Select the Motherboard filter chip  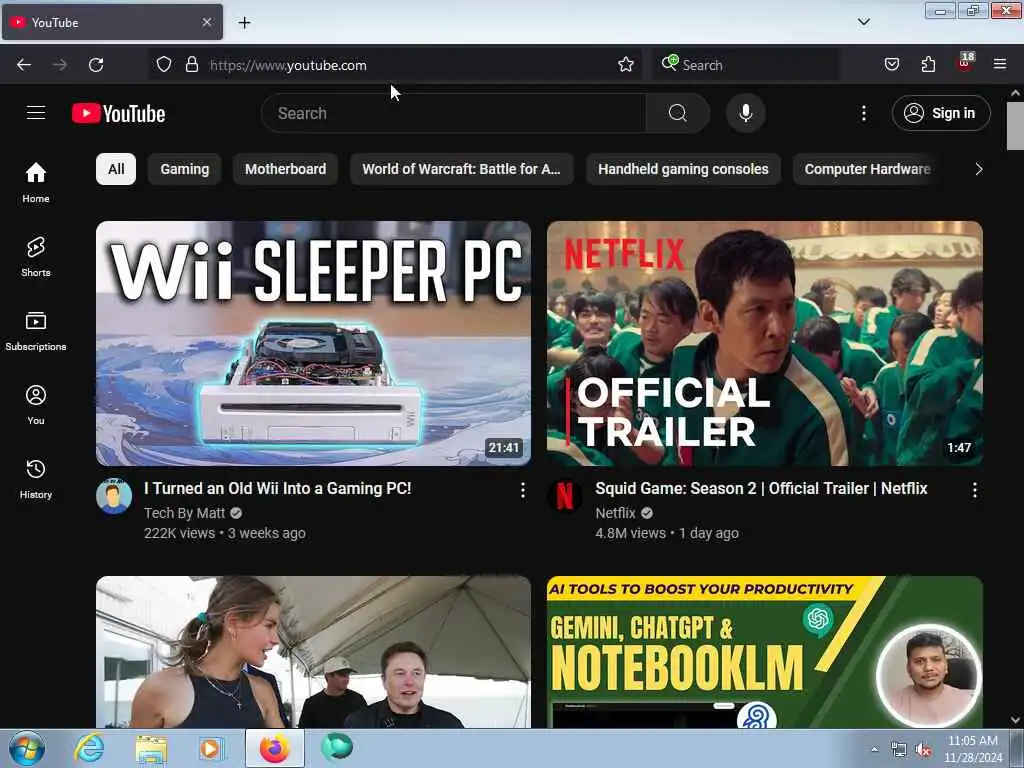tap(285, 169)
